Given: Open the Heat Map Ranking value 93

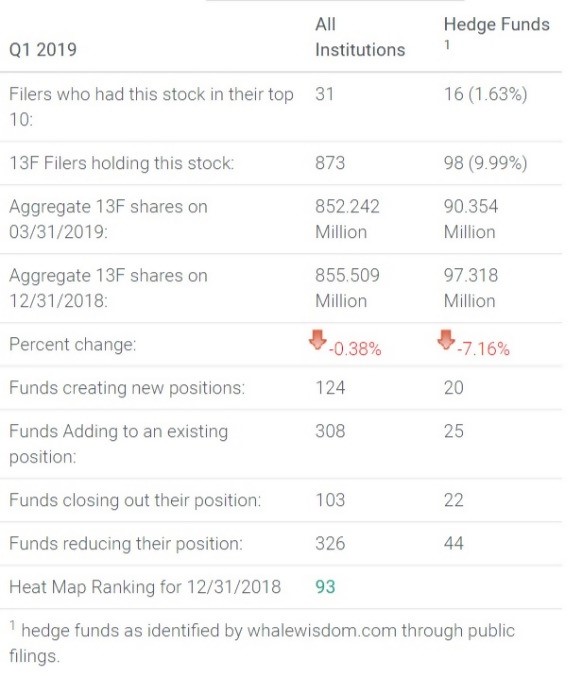Looking at the screenshot, I should coord(325,587).
